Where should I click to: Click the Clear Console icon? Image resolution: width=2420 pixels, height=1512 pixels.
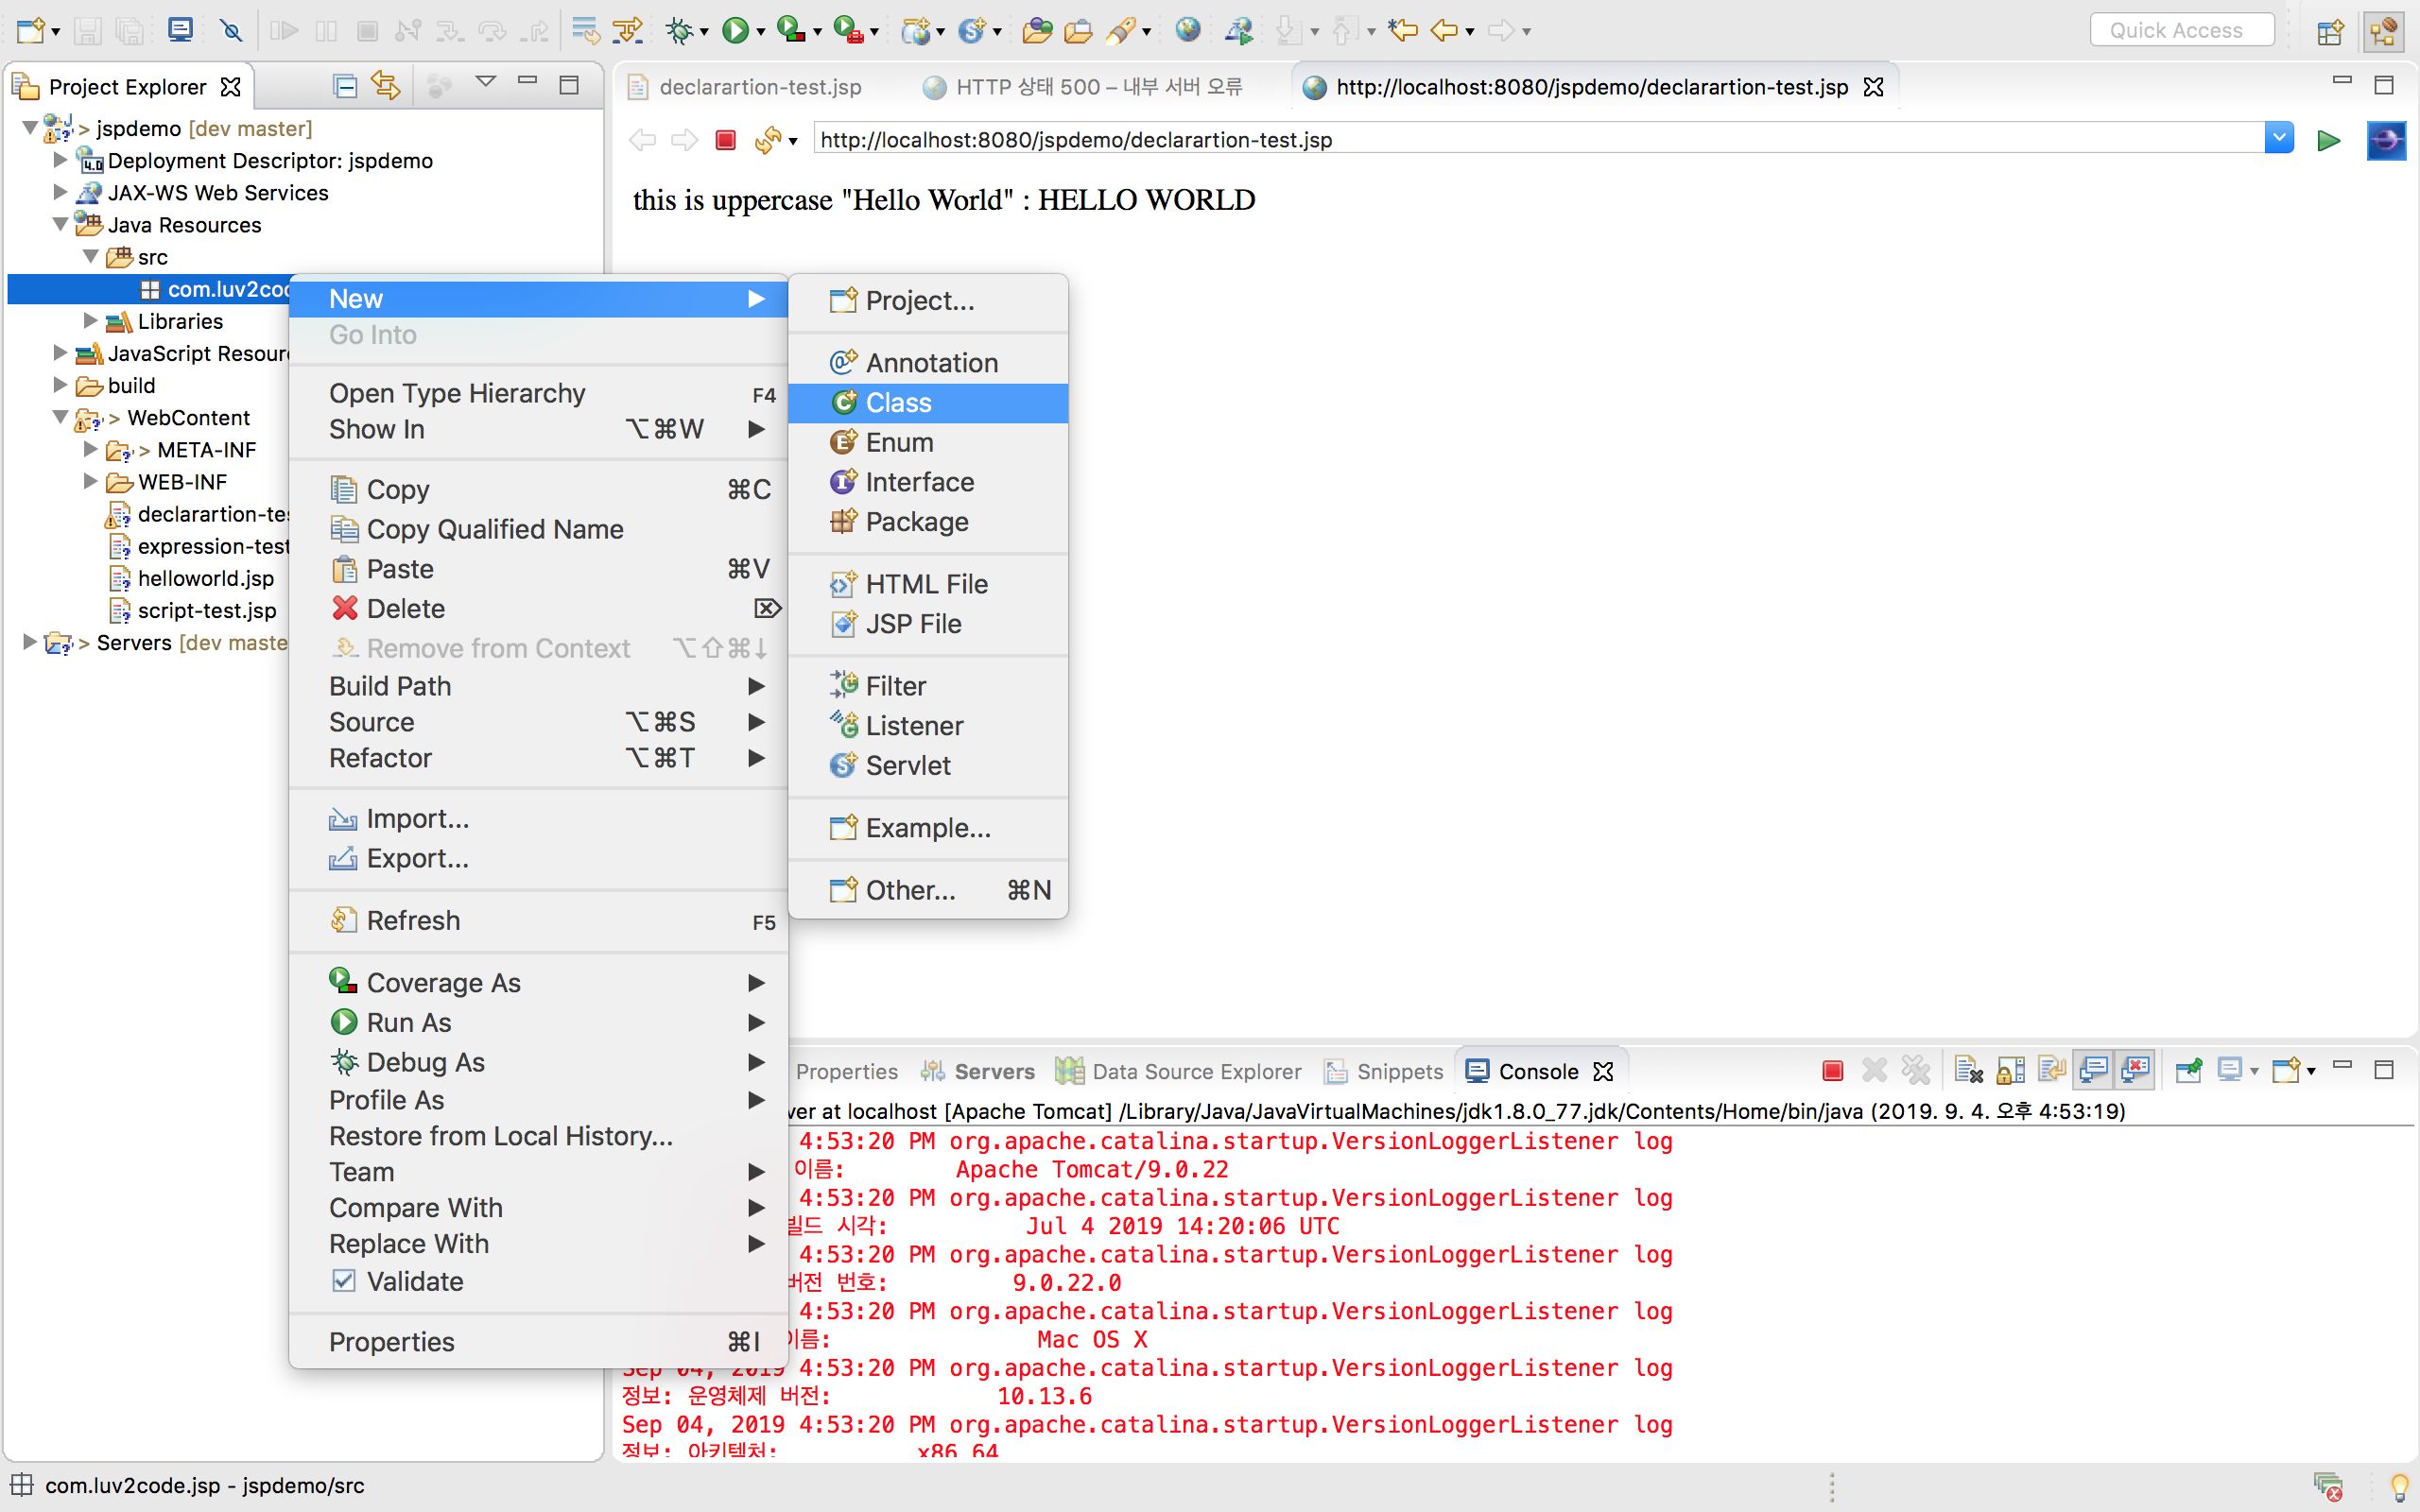(1968, 1071)
